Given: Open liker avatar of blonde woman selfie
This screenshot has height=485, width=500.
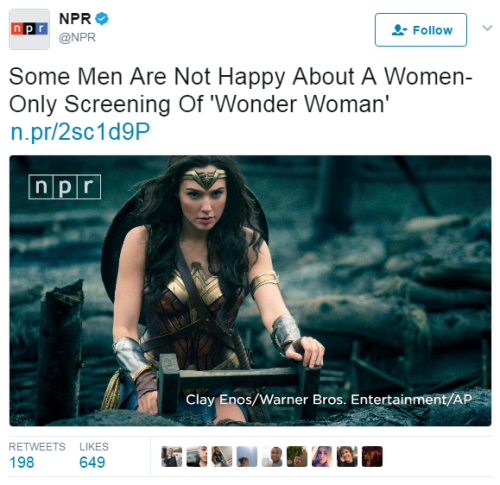Looking at the screenshot, I should [x=322, y=456].
